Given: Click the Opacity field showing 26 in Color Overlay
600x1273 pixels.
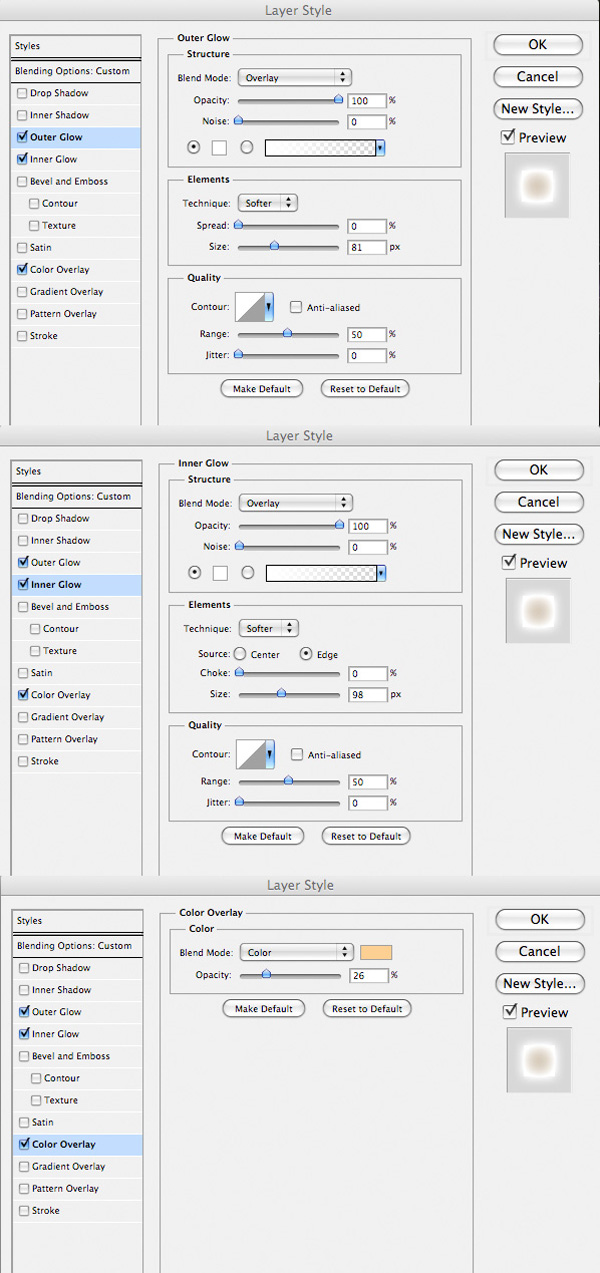Looking at the screenshot, I should 369,975.
